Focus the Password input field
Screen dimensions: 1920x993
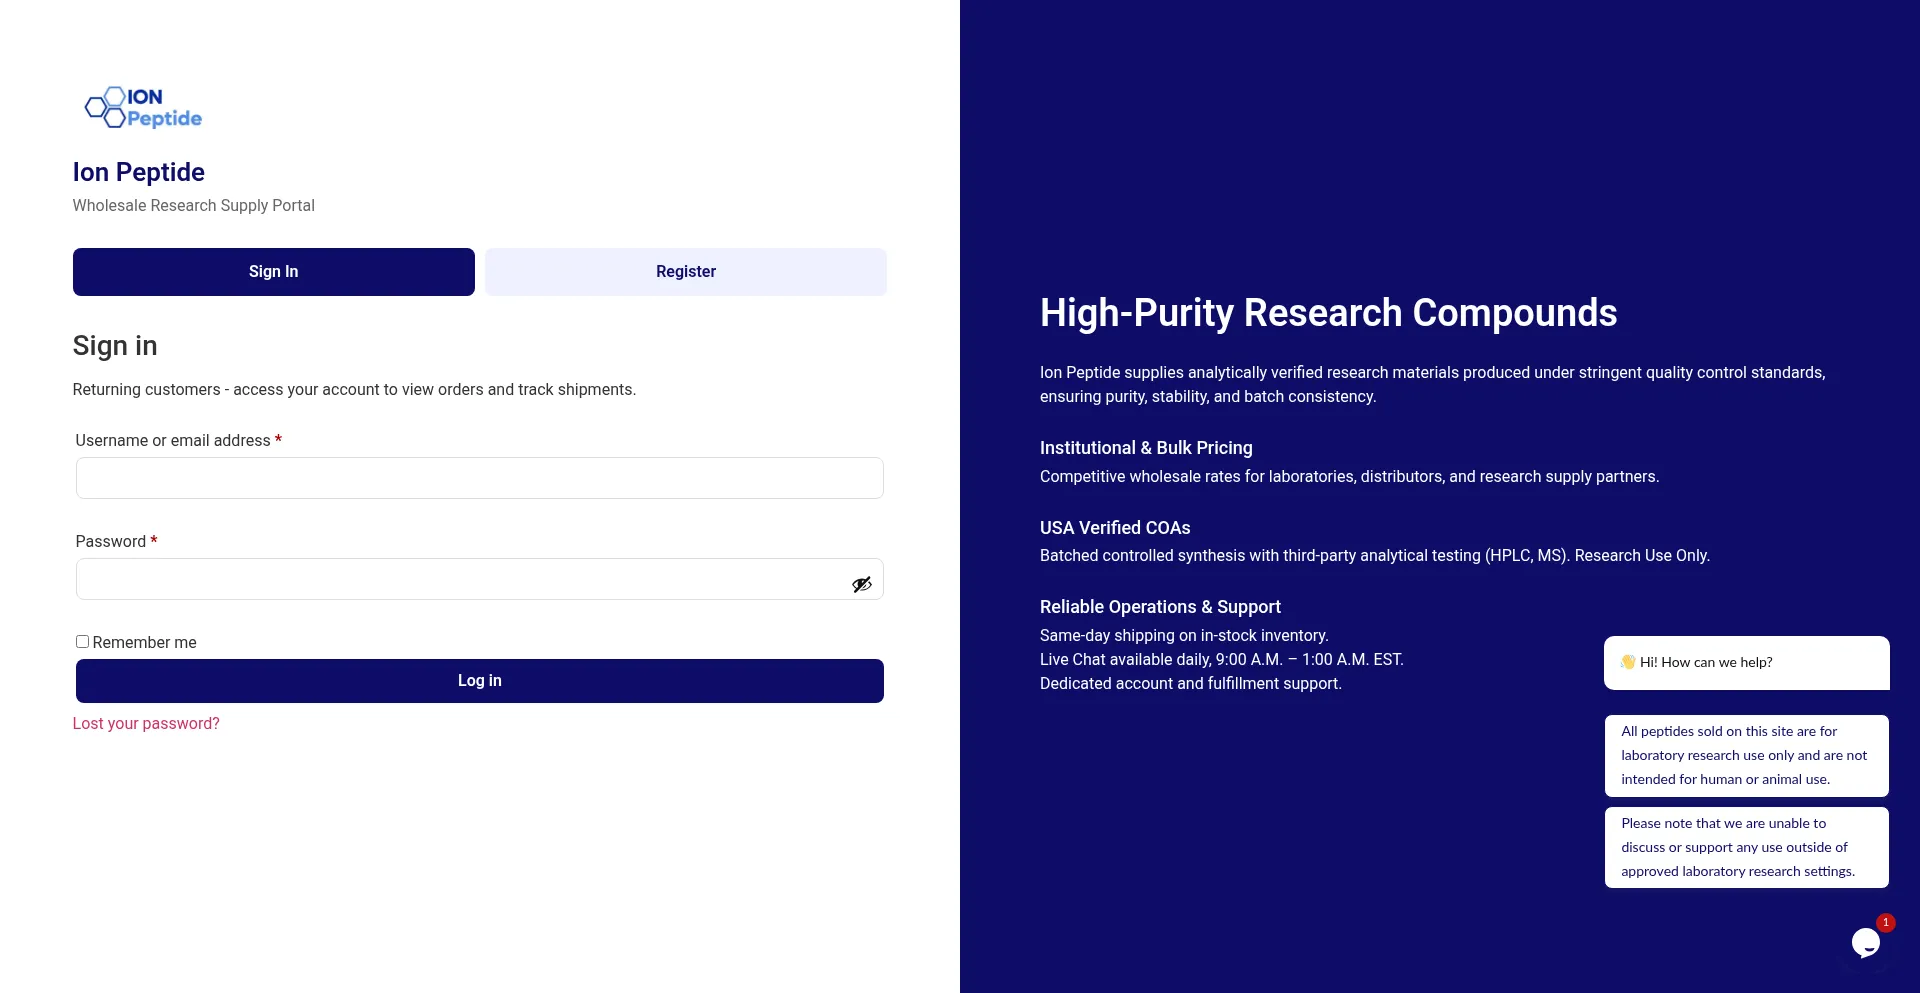[480, 579]
